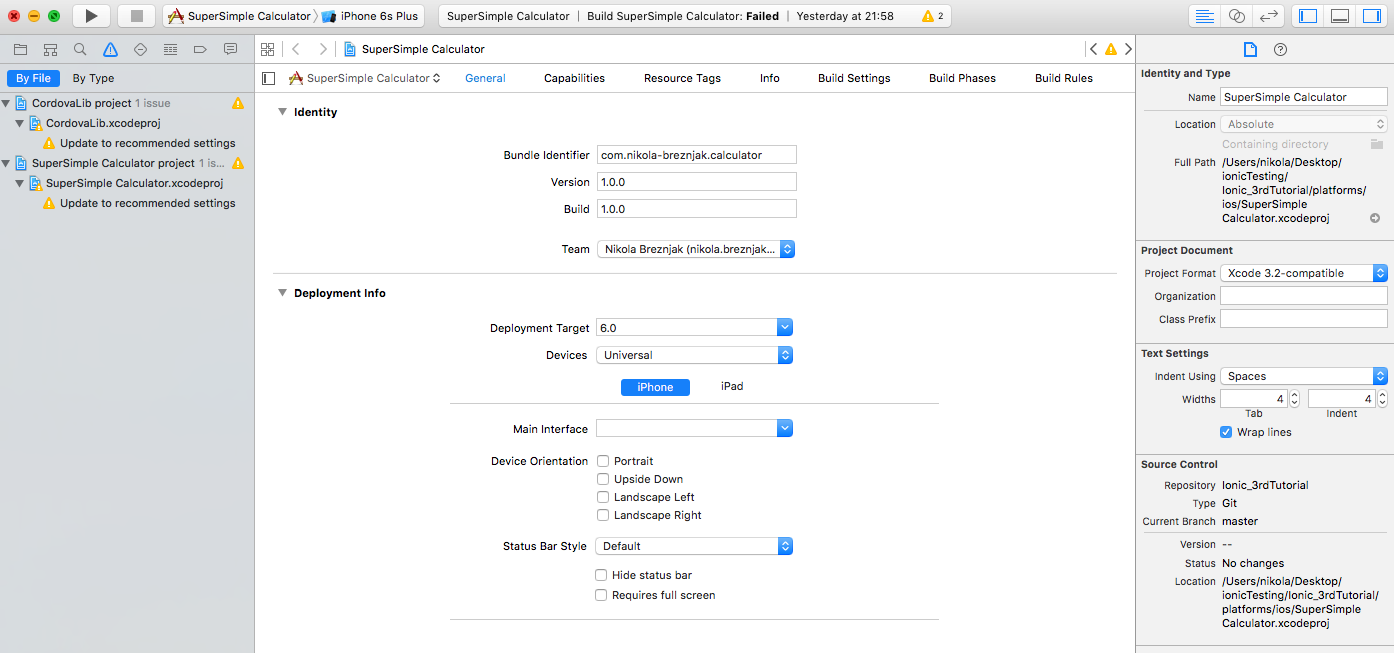Open the Report navigator speech-bubble icon

(x=230, y=49)
